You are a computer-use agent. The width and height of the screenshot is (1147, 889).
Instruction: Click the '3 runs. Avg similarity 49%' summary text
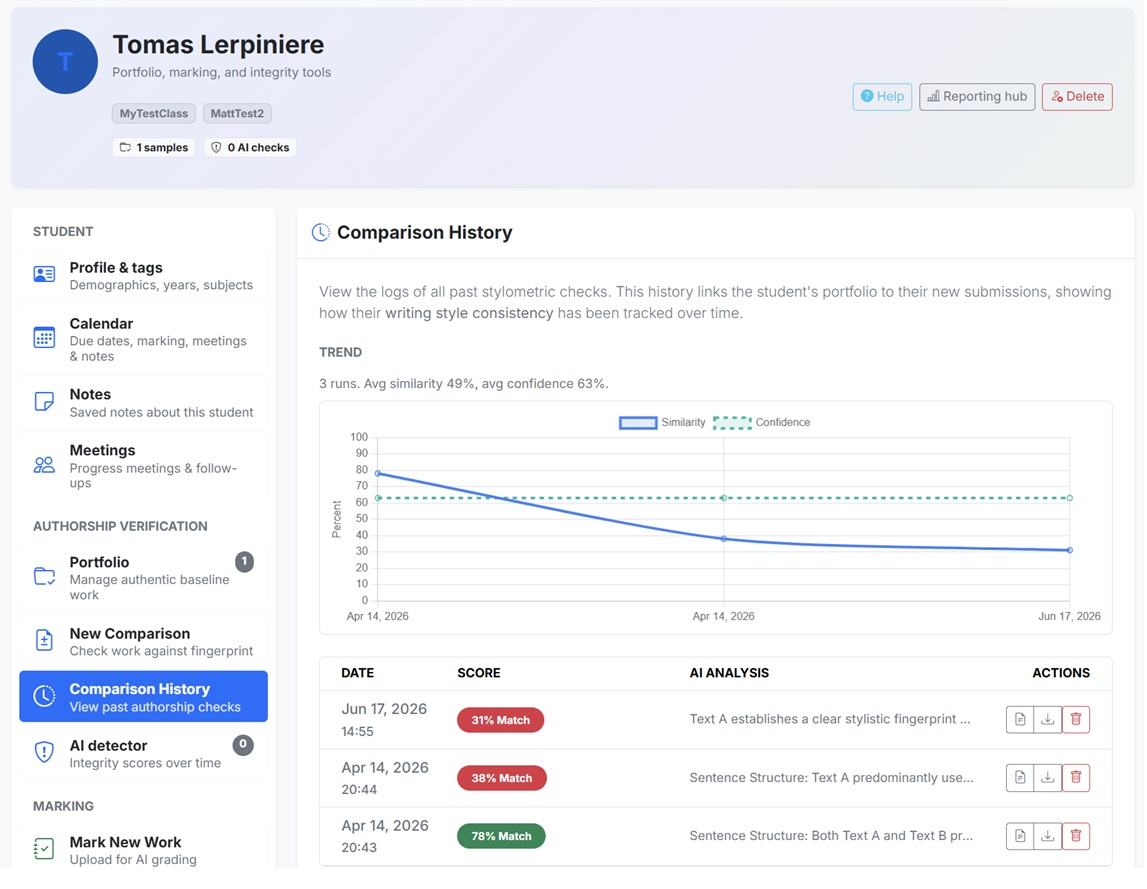point(464,384)
